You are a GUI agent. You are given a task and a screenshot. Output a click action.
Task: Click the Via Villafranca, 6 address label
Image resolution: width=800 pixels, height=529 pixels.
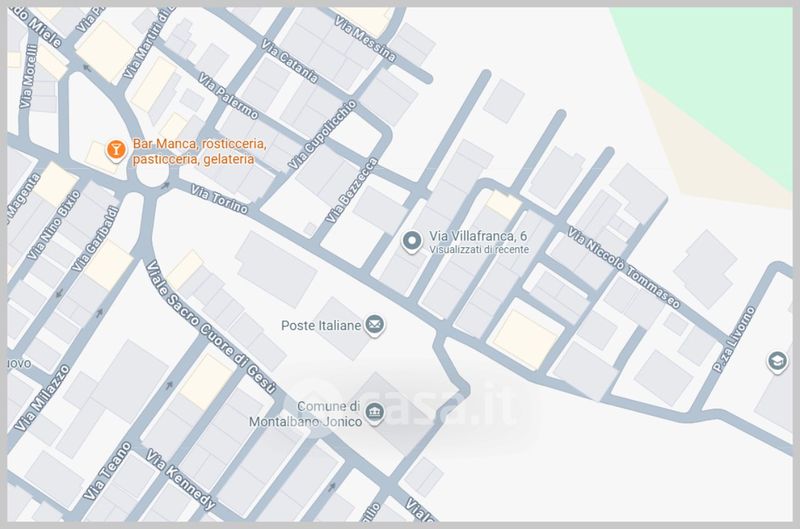[478, 235]
